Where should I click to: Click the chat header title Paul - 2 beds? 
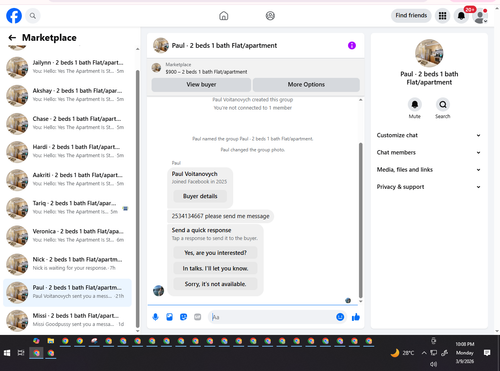pos(224,45)
